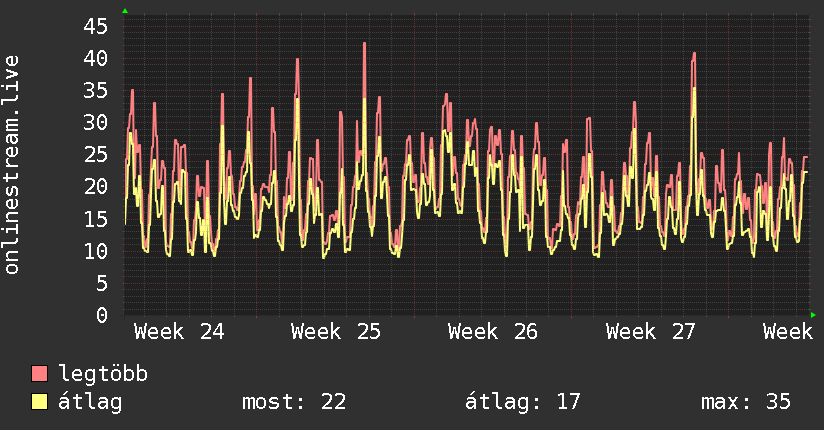Click the Week 27 axis label
This screenshot has height=430, width=824.
[651, 332]
